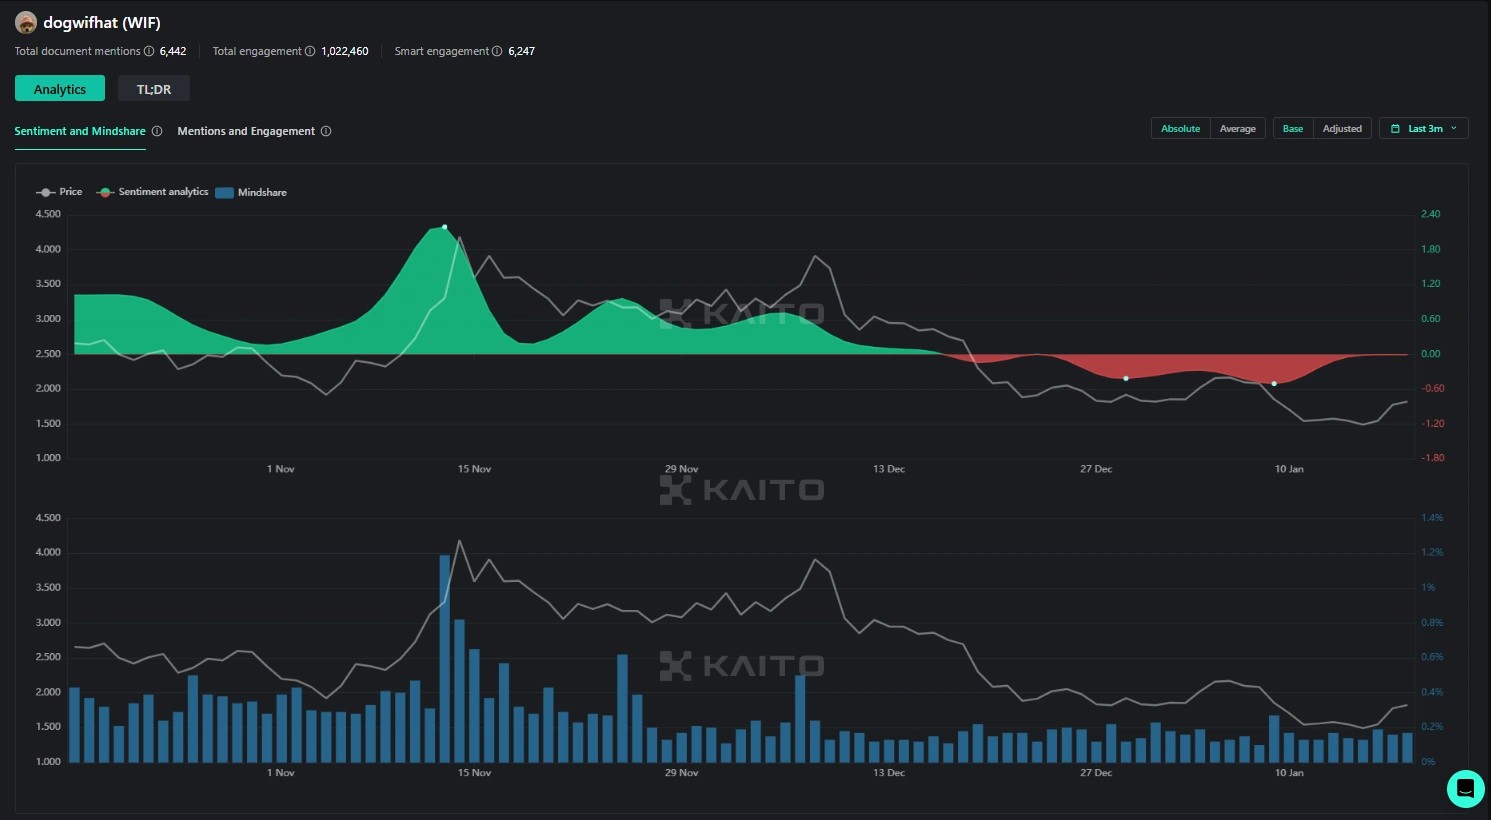Image resolution: width=1491 pixels, height=820 pixels.
Task: Click the dogwifhat token avatar icon
Action: click(x=26, y=23)
